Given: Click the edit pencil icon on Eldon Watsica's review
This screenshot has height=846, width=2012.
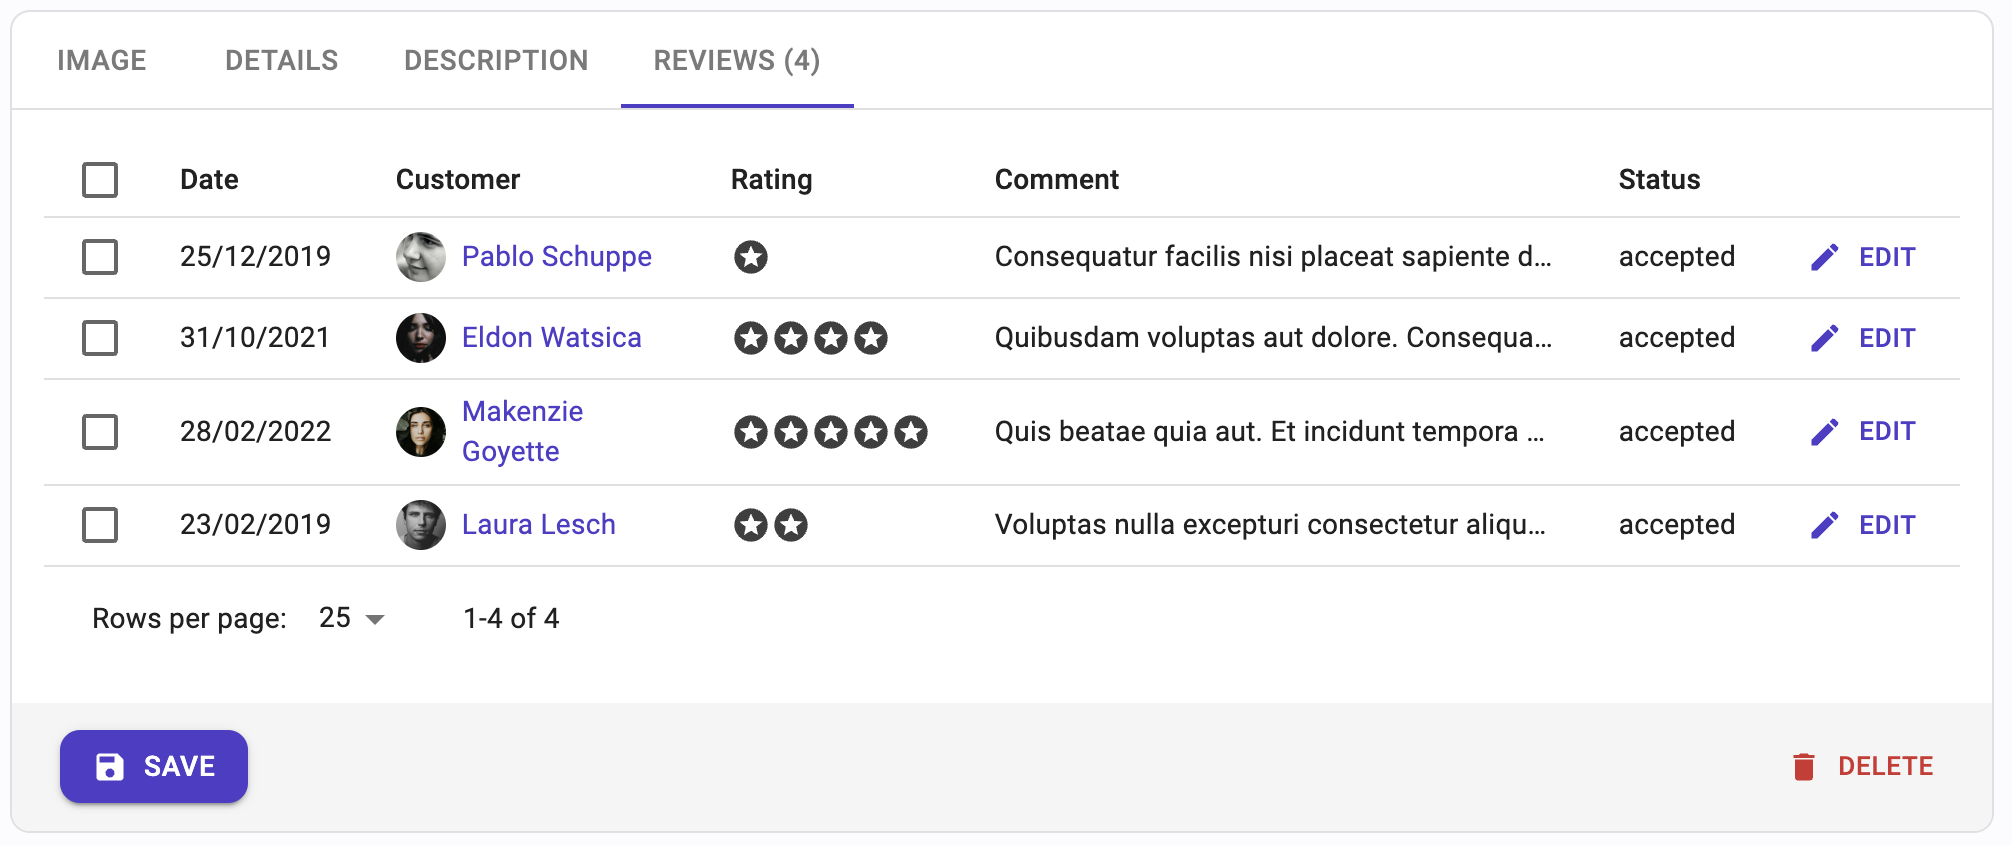Looking at the screenshot, I should pyautogui.click(x=1825, y=338).
